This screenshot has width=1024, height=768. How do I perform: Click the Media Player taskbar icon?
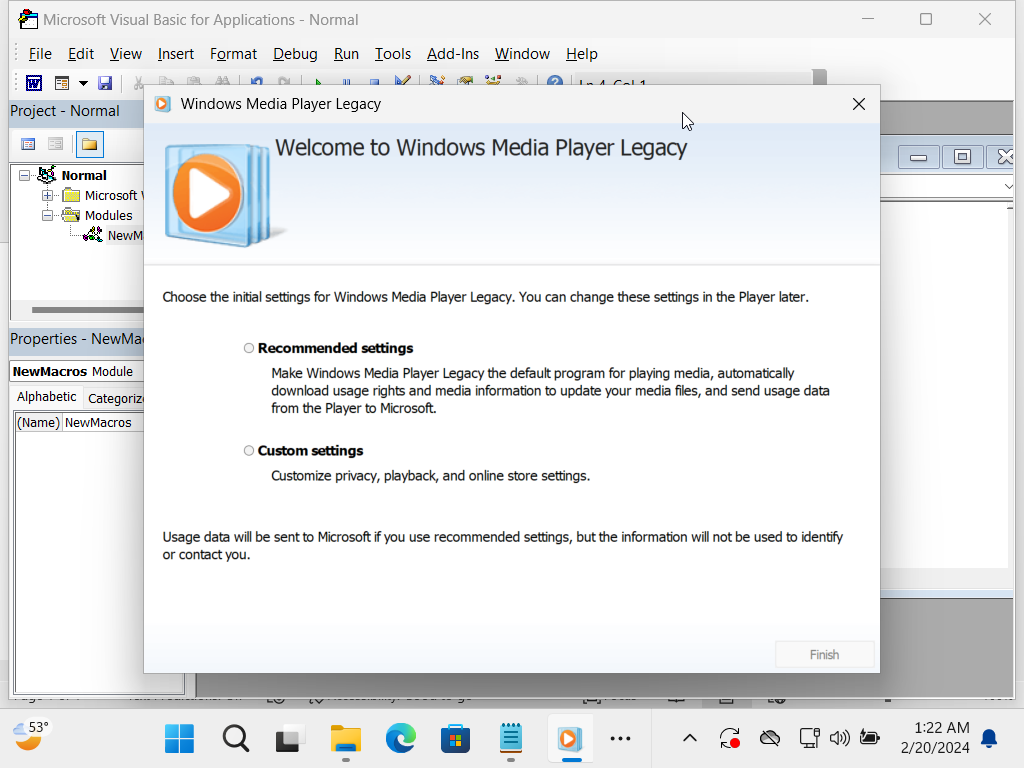pos(570,739)
